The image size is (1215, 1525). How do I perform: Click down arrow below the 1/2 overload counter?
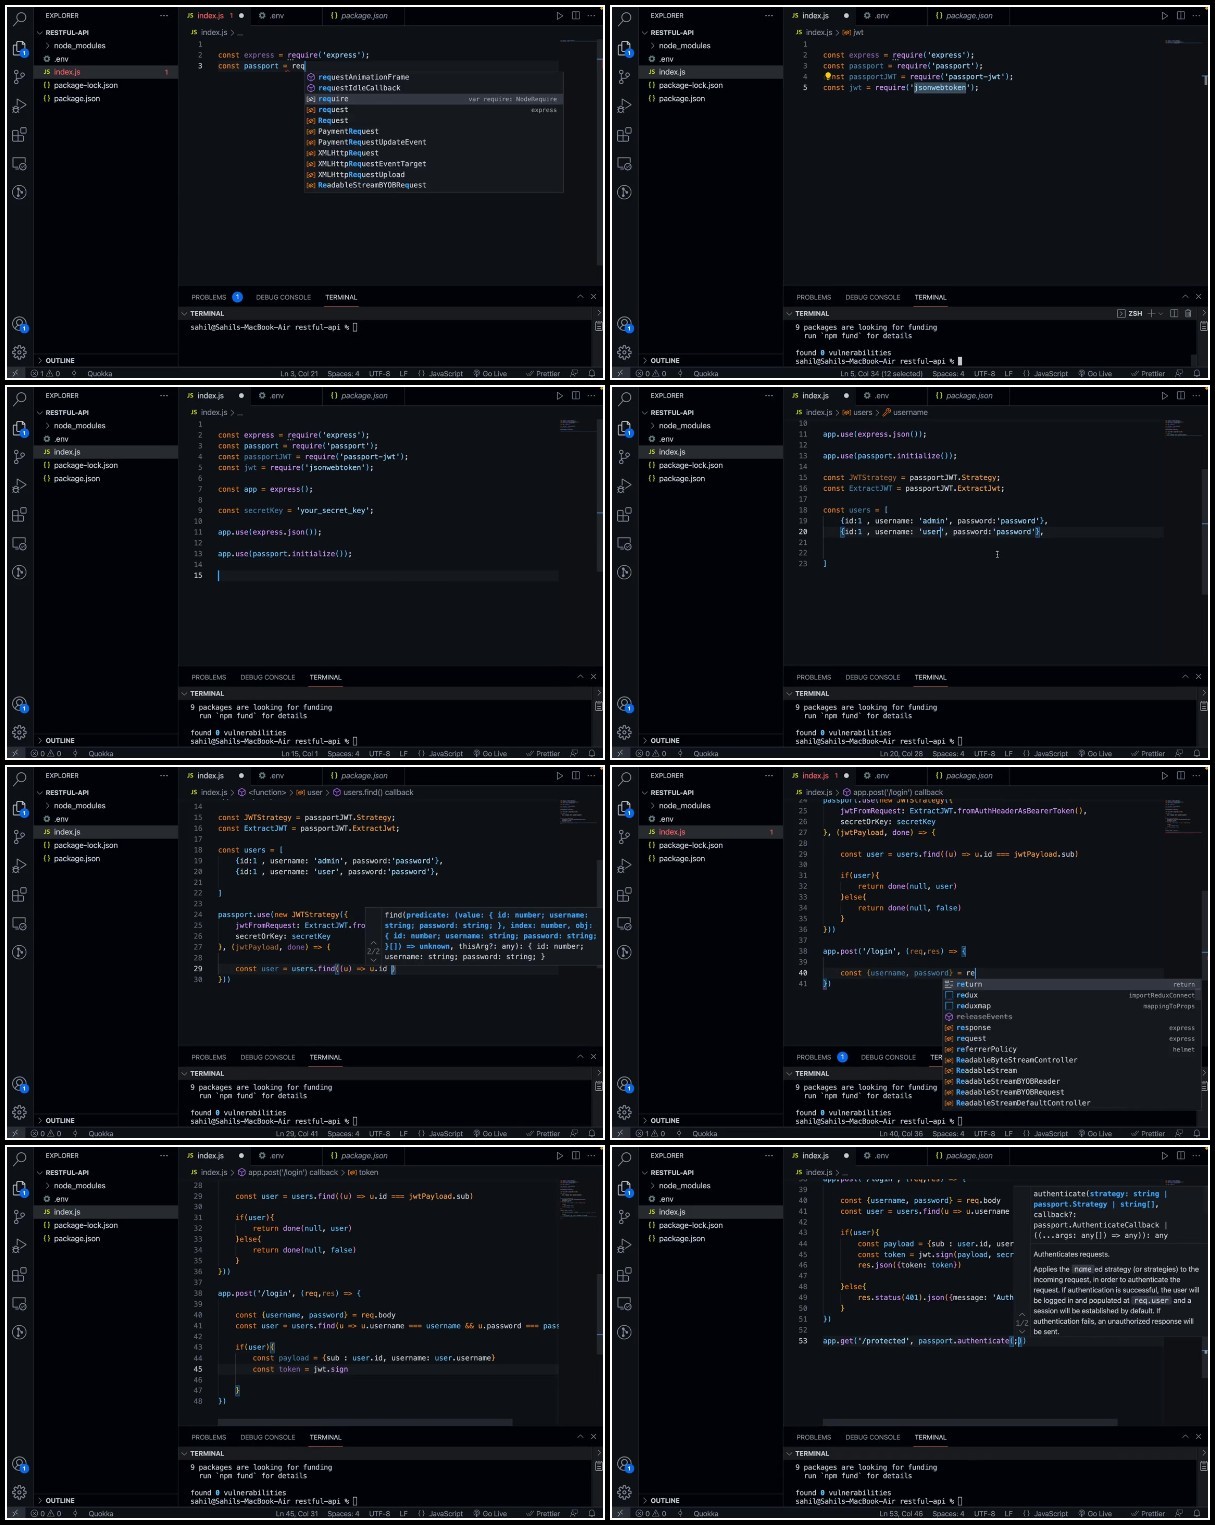(1022, 1332)
